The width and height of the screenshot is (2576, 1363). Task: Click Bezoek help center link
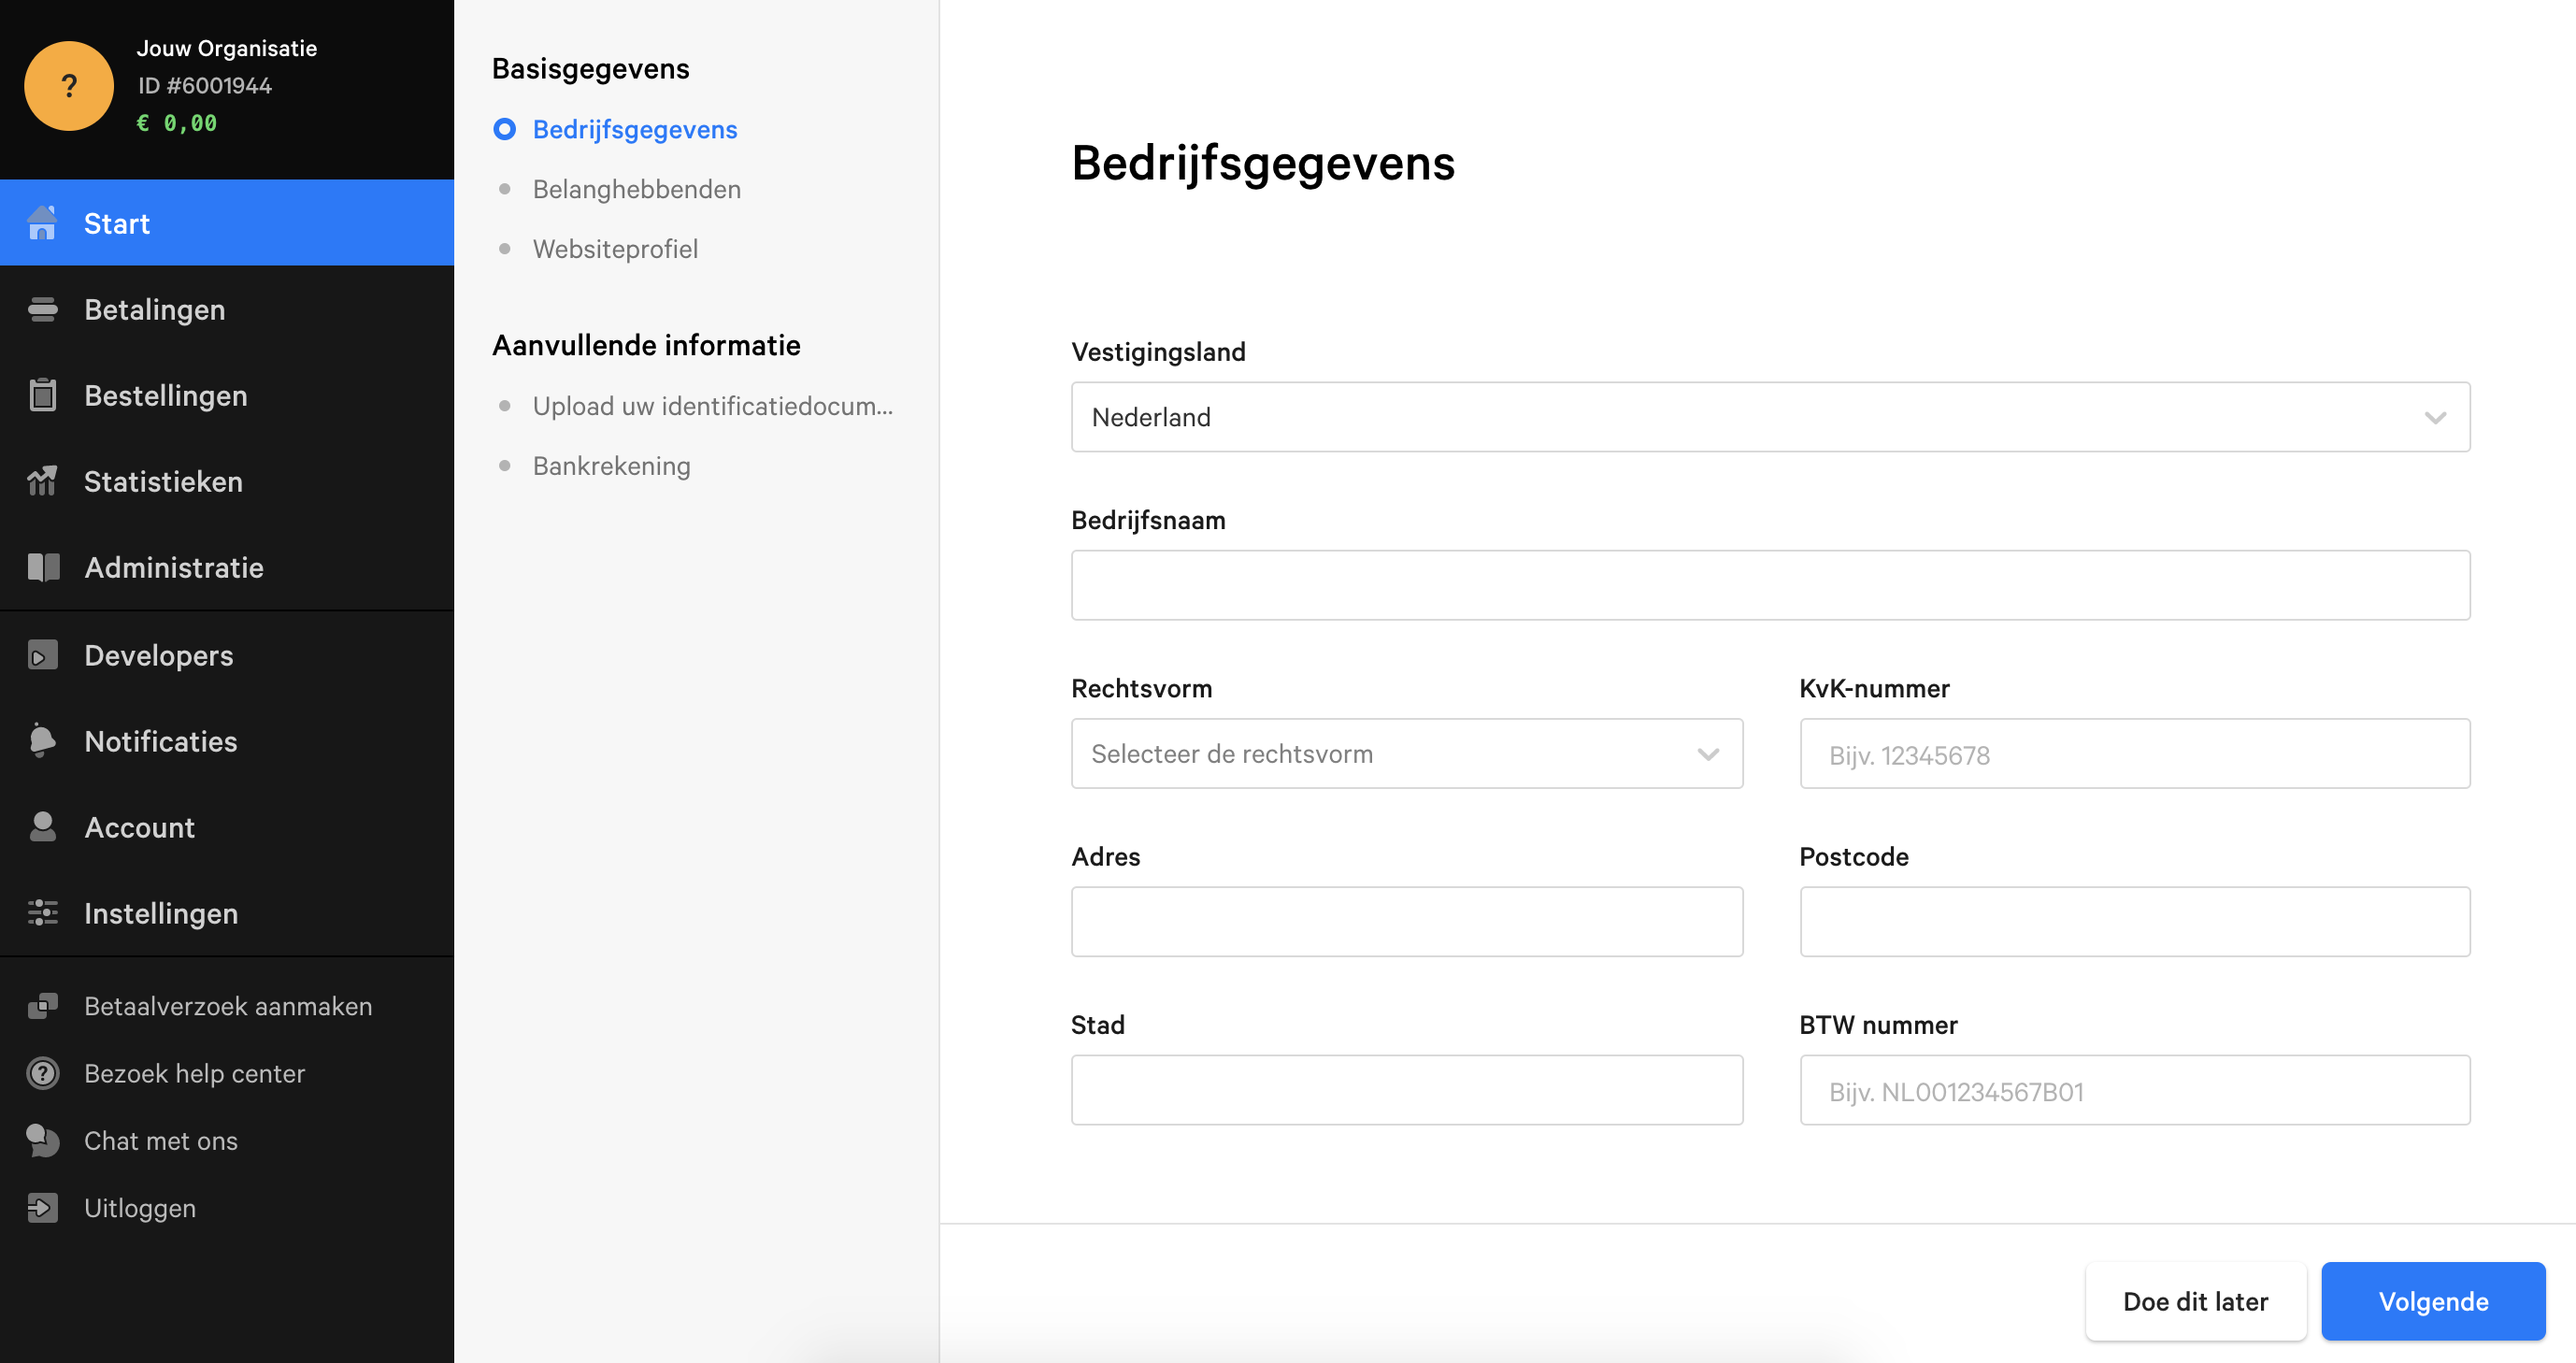click(194, 1073)
